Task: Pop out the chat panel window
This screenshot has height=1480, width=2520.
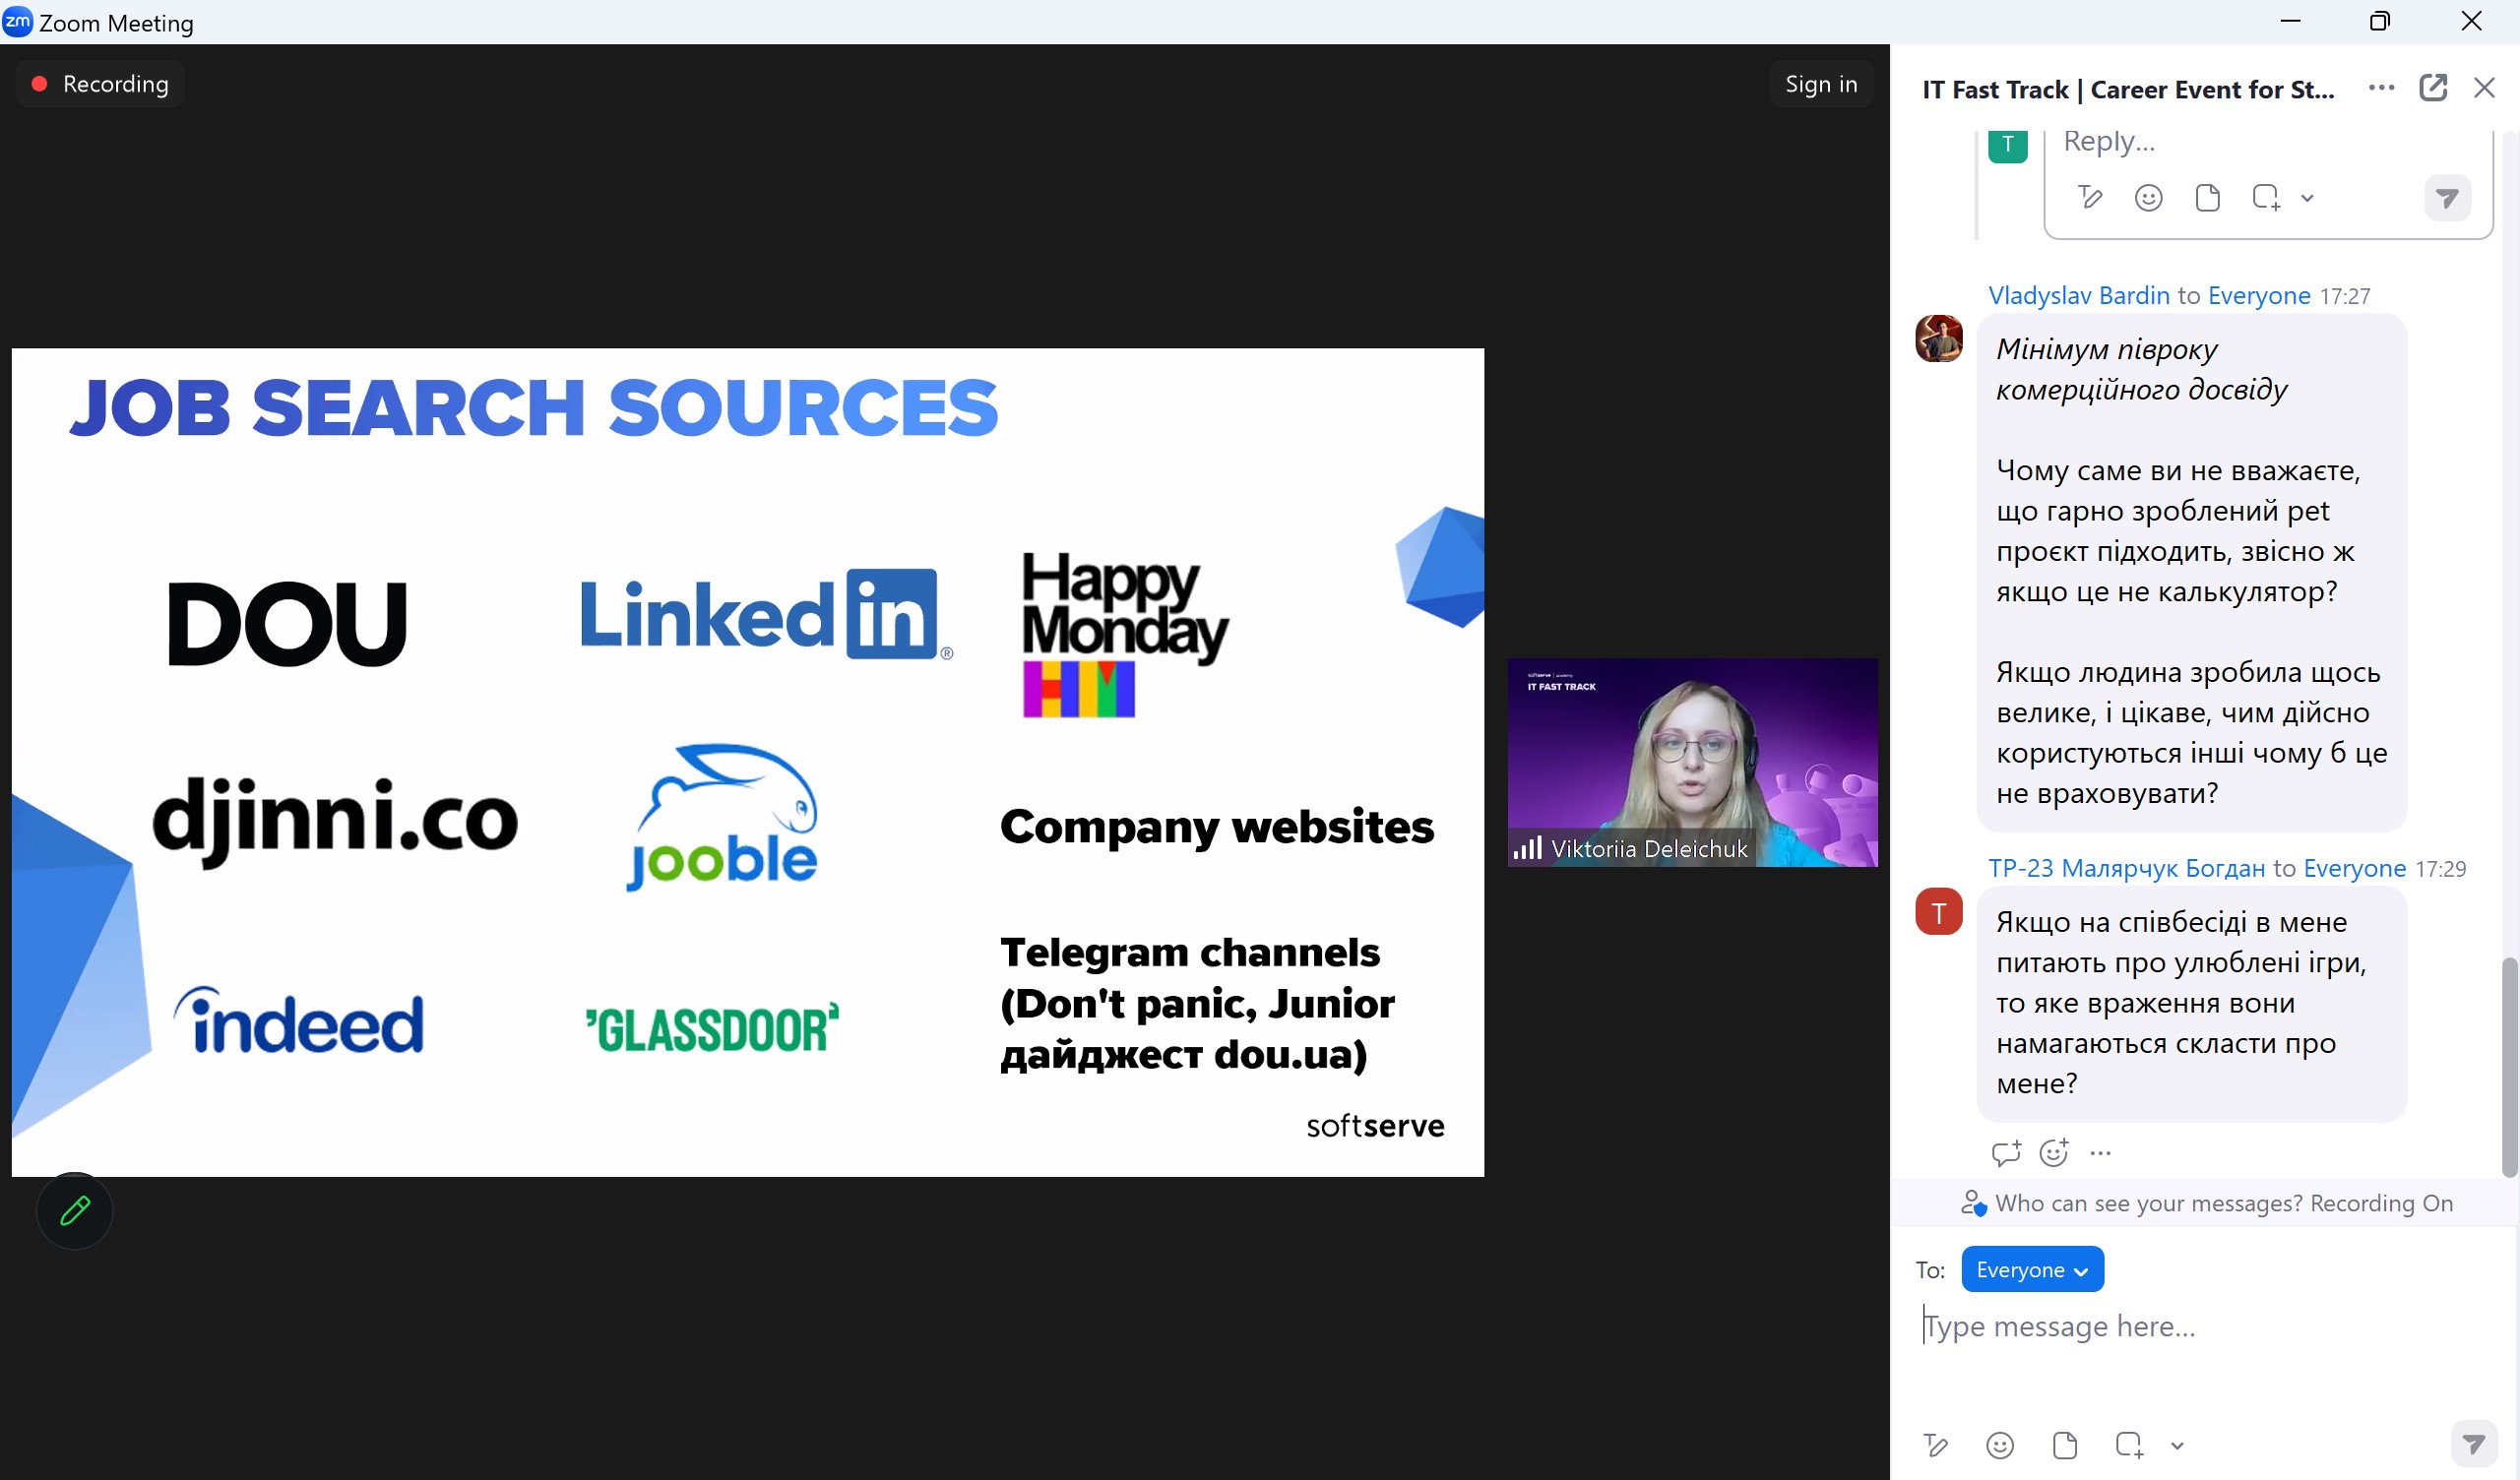Action: pos(2432,88)
